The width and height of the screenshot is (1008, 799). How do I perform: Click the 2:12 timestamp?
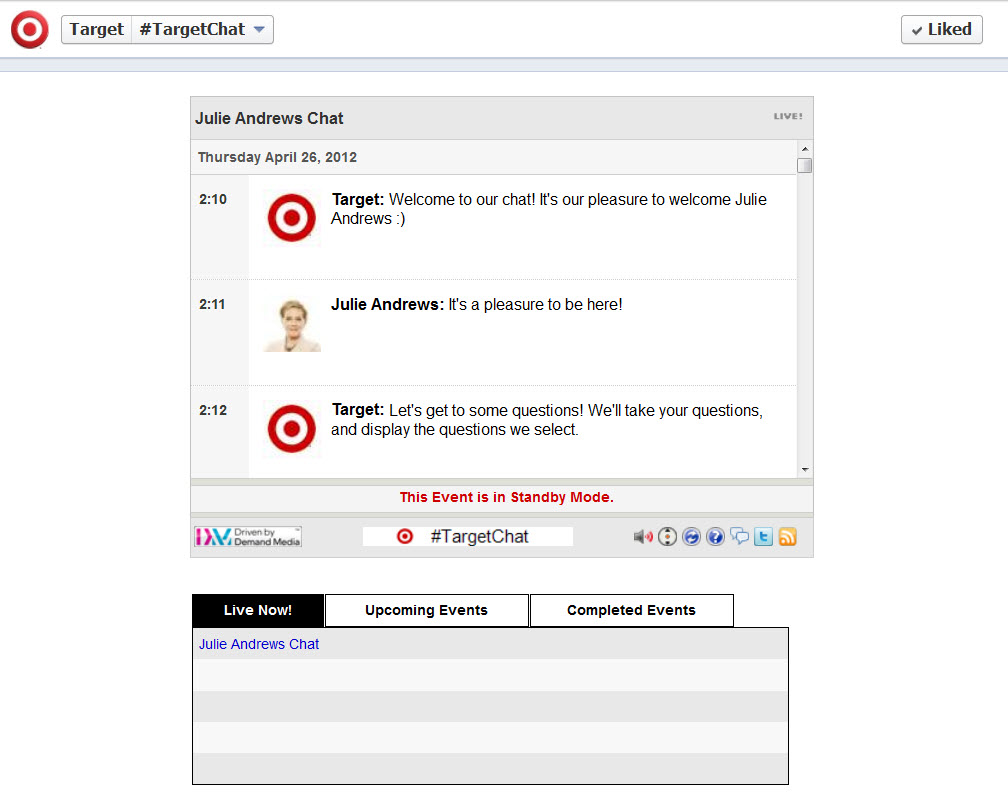click(213, 410)
